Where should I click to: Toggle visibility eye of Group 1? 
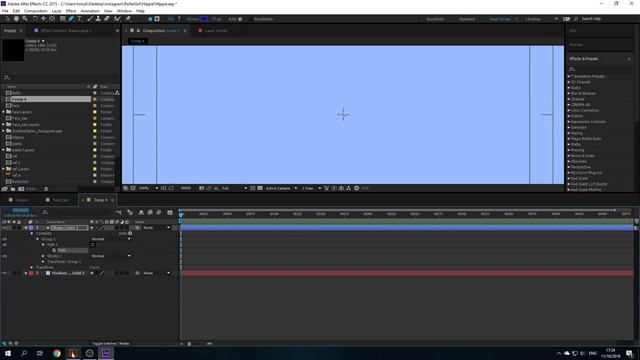pyautogui.click(x=4, y=239)
